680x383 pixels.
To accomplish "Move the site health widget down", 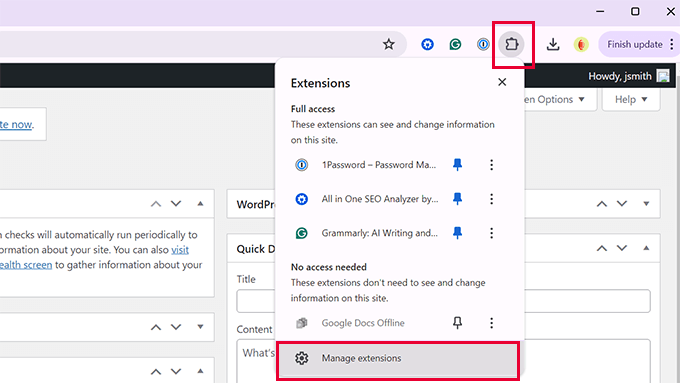I will click(176, 203).
